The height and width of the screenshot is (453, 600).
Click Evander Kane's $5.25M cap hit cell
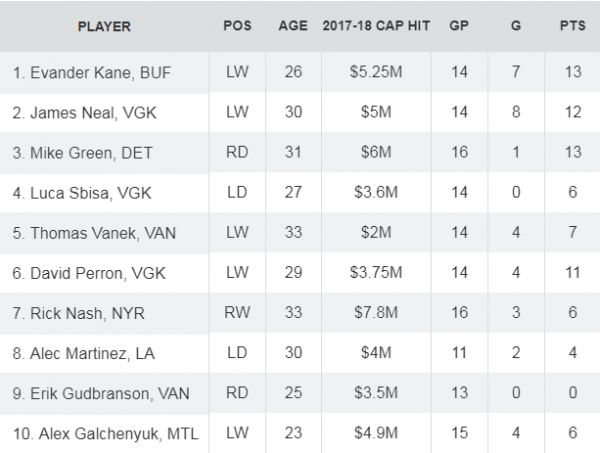(x=379, y=73)
